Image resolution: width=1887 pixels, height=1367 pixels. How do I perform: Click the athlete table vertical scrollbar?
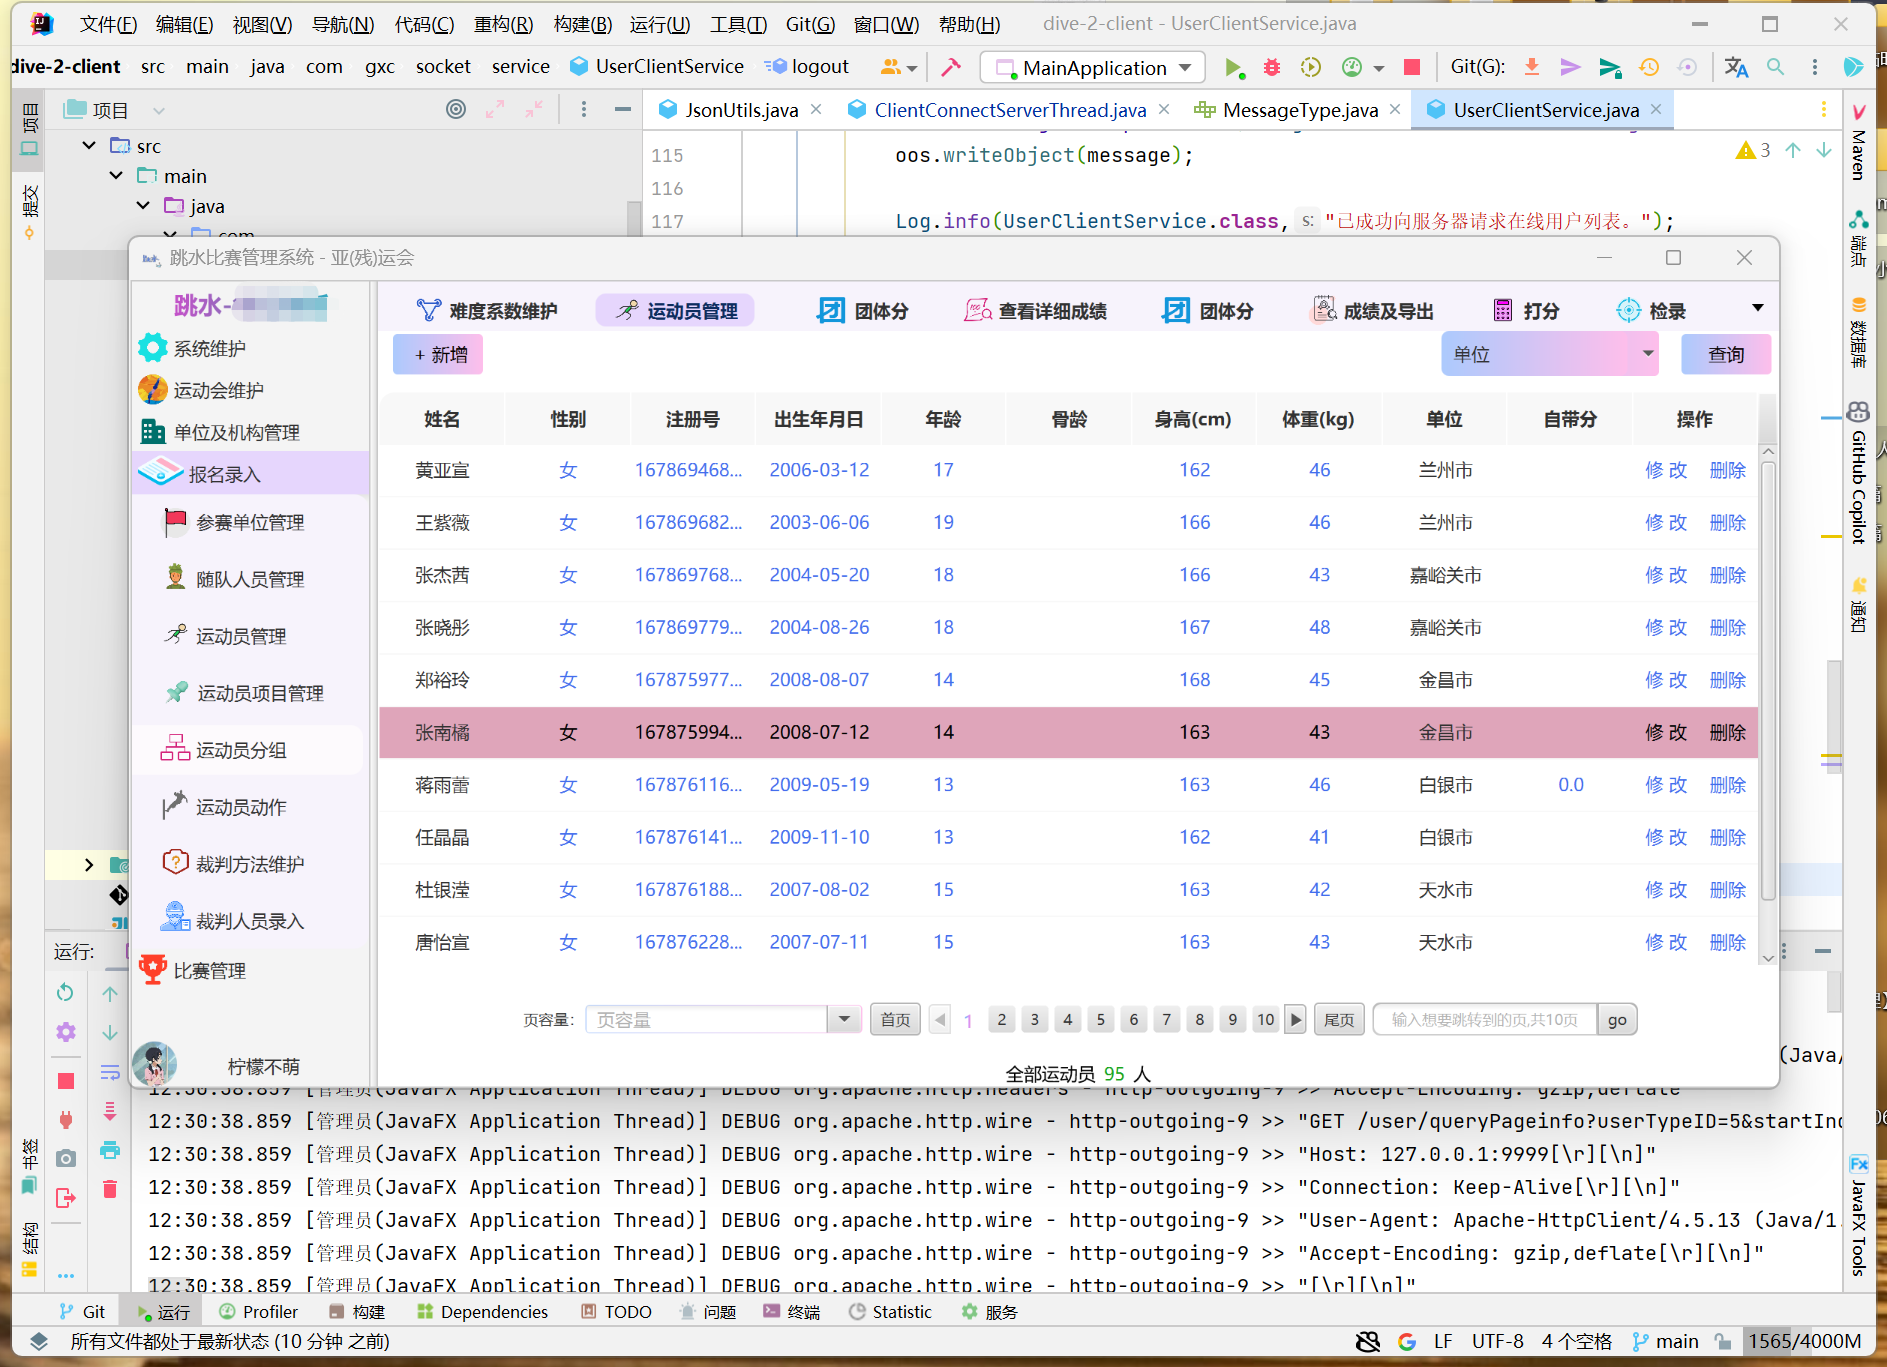coord(1767,680)
